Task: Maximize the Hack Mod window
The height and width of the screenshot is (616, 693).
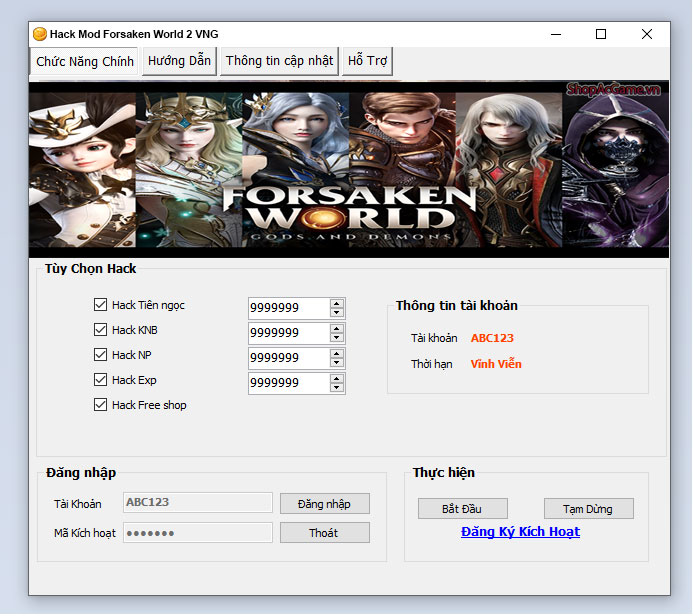Action: tap(601, 34)
